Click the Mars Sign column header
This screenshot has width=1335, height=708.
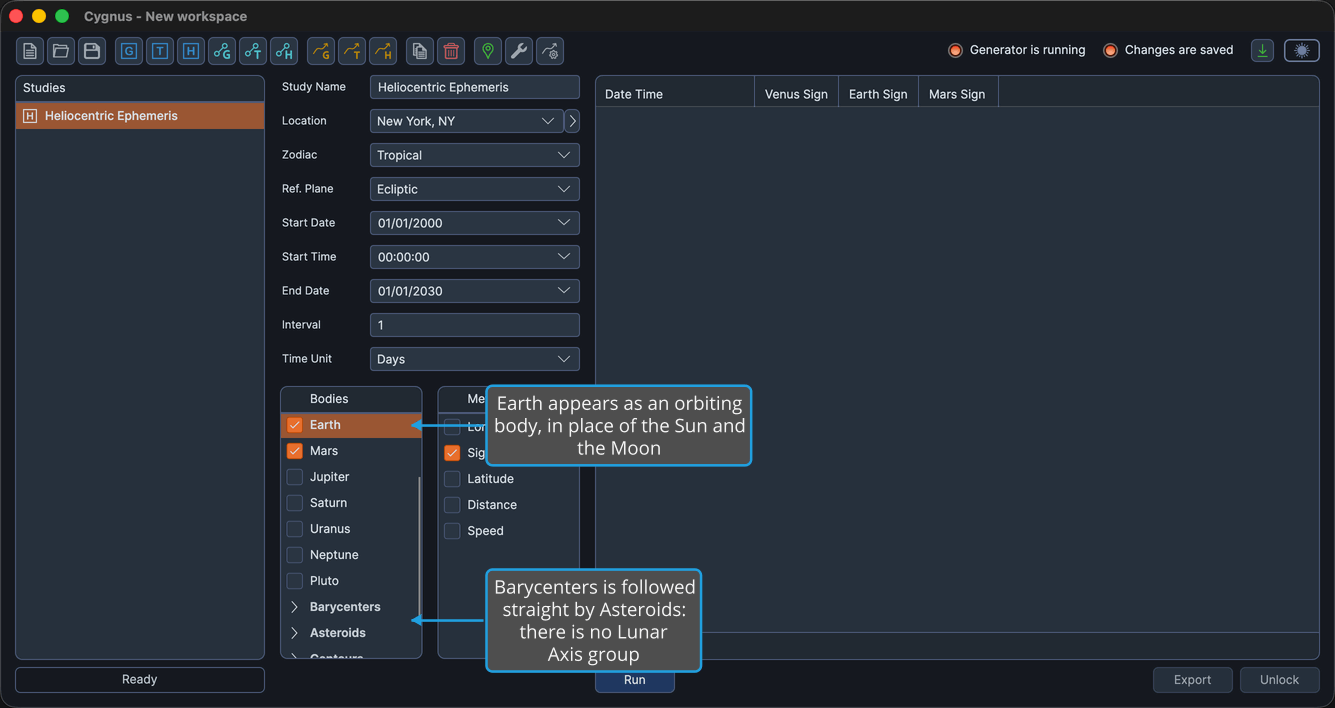(958, 94)
